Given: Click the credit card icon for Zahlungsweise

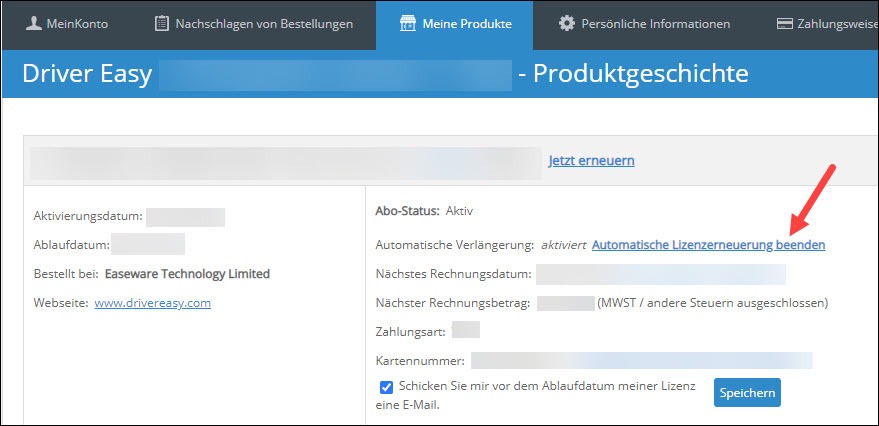Looking at the screenshot, I should (x=784, y=24).
